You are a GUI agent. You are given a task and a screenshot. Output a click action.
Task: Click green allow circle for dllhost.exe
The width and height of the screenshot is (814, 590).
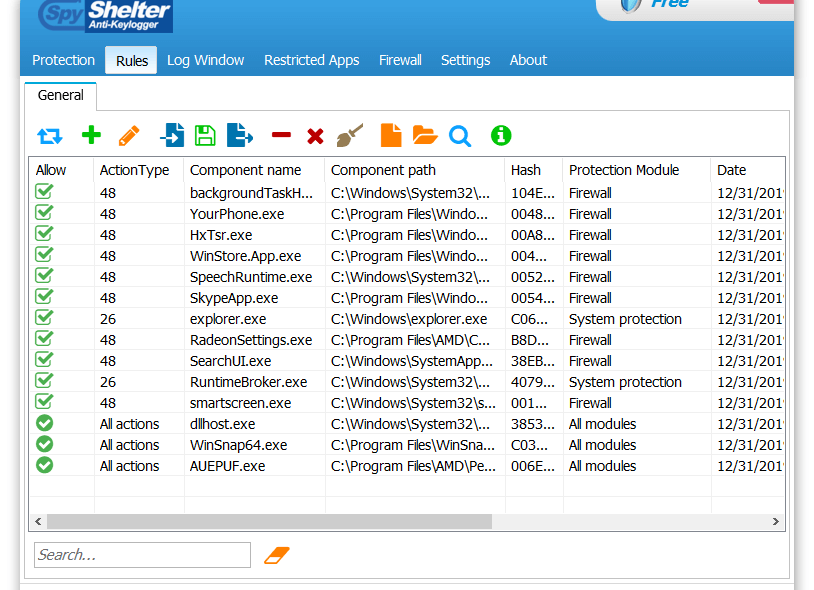pos(45,423)
